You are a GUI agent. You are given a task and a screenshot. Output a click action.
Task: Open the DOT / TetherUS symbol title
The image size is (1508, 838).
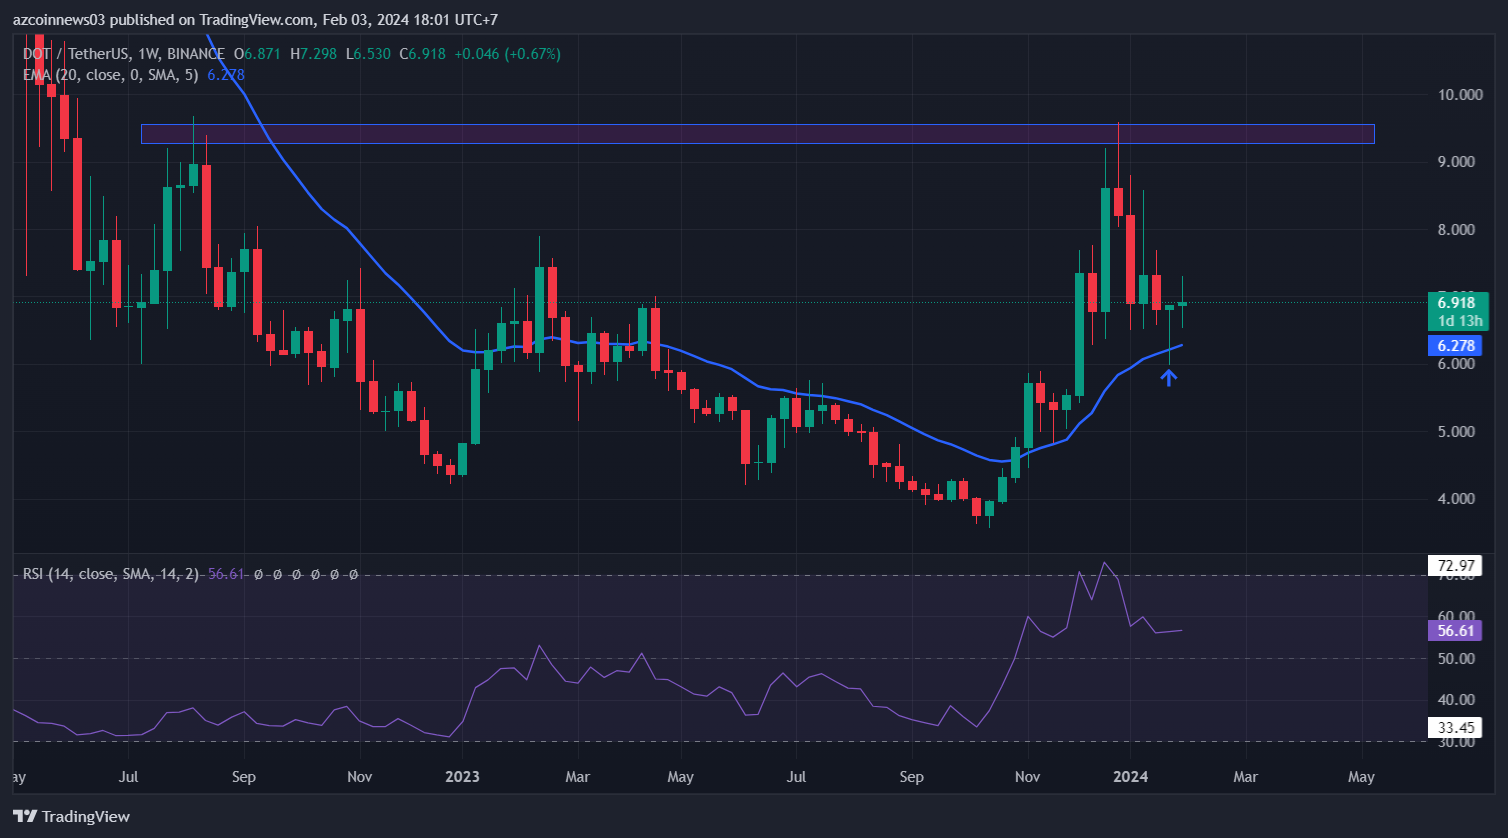(x=69, y=54)
